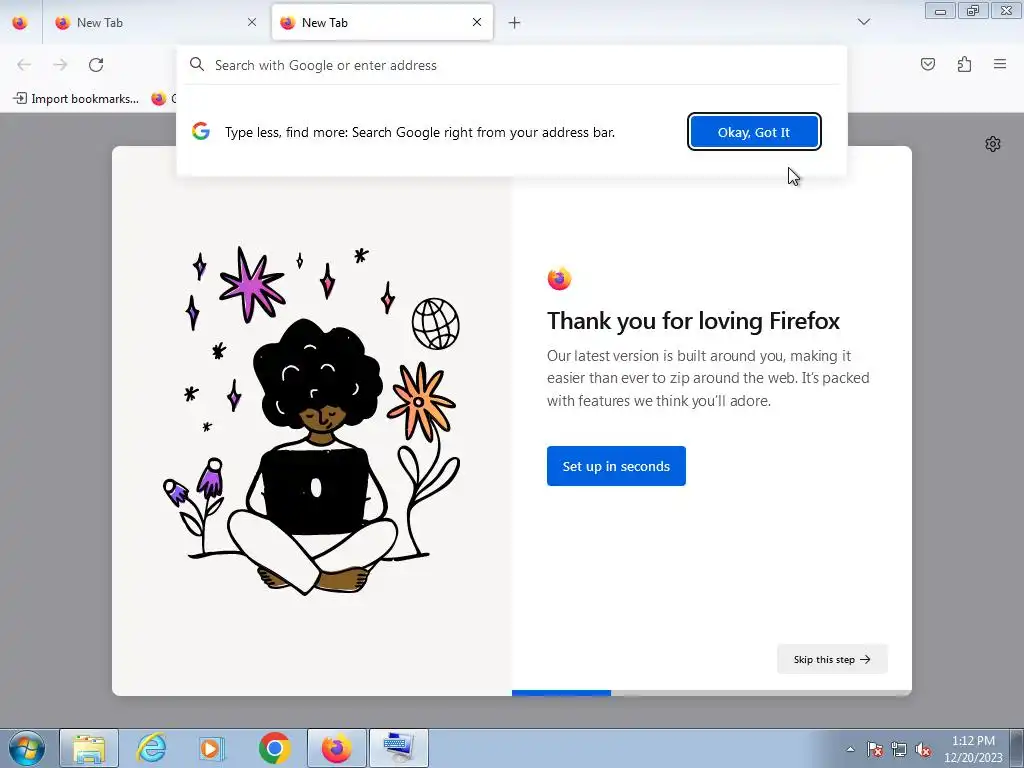
Task: Open the Extensions puzzle icon
Action: pyautogui.click(x=964, y=64)
